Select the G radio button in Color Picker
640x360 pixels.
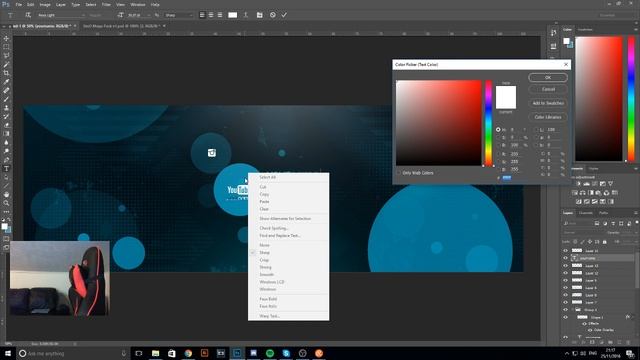[498, 162]
